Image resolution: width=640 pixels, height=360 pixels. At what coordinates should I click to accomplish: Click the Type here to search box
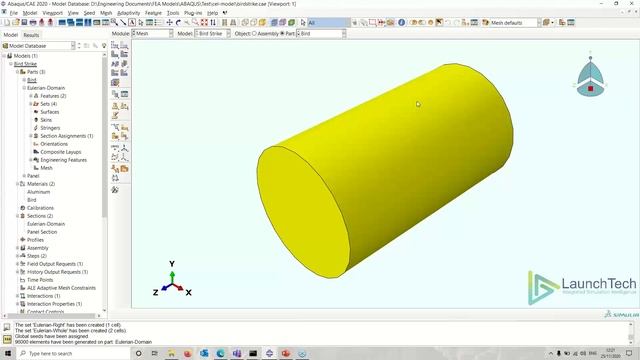point(73,353)
